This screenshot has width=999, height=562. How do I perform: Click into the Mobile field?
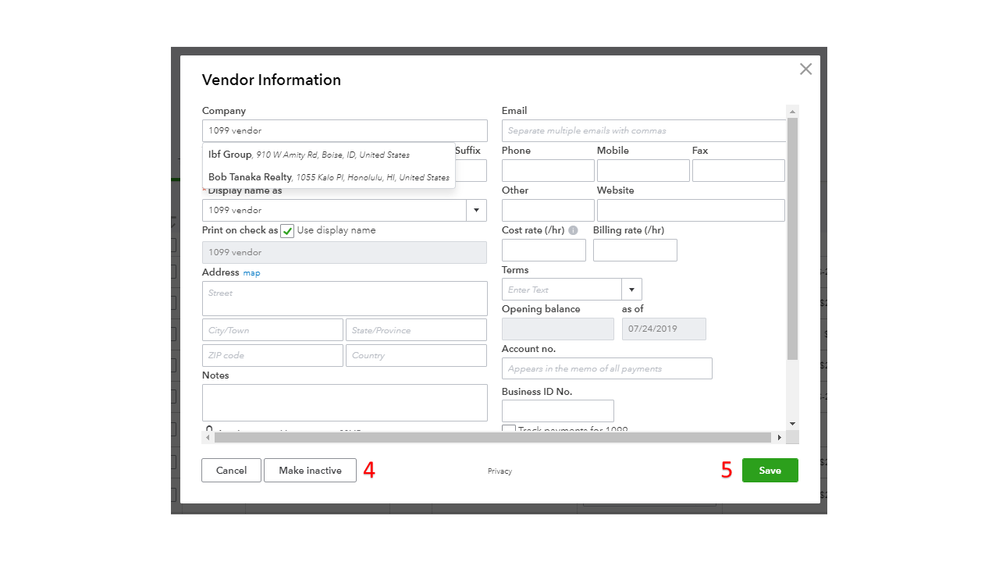643,171
